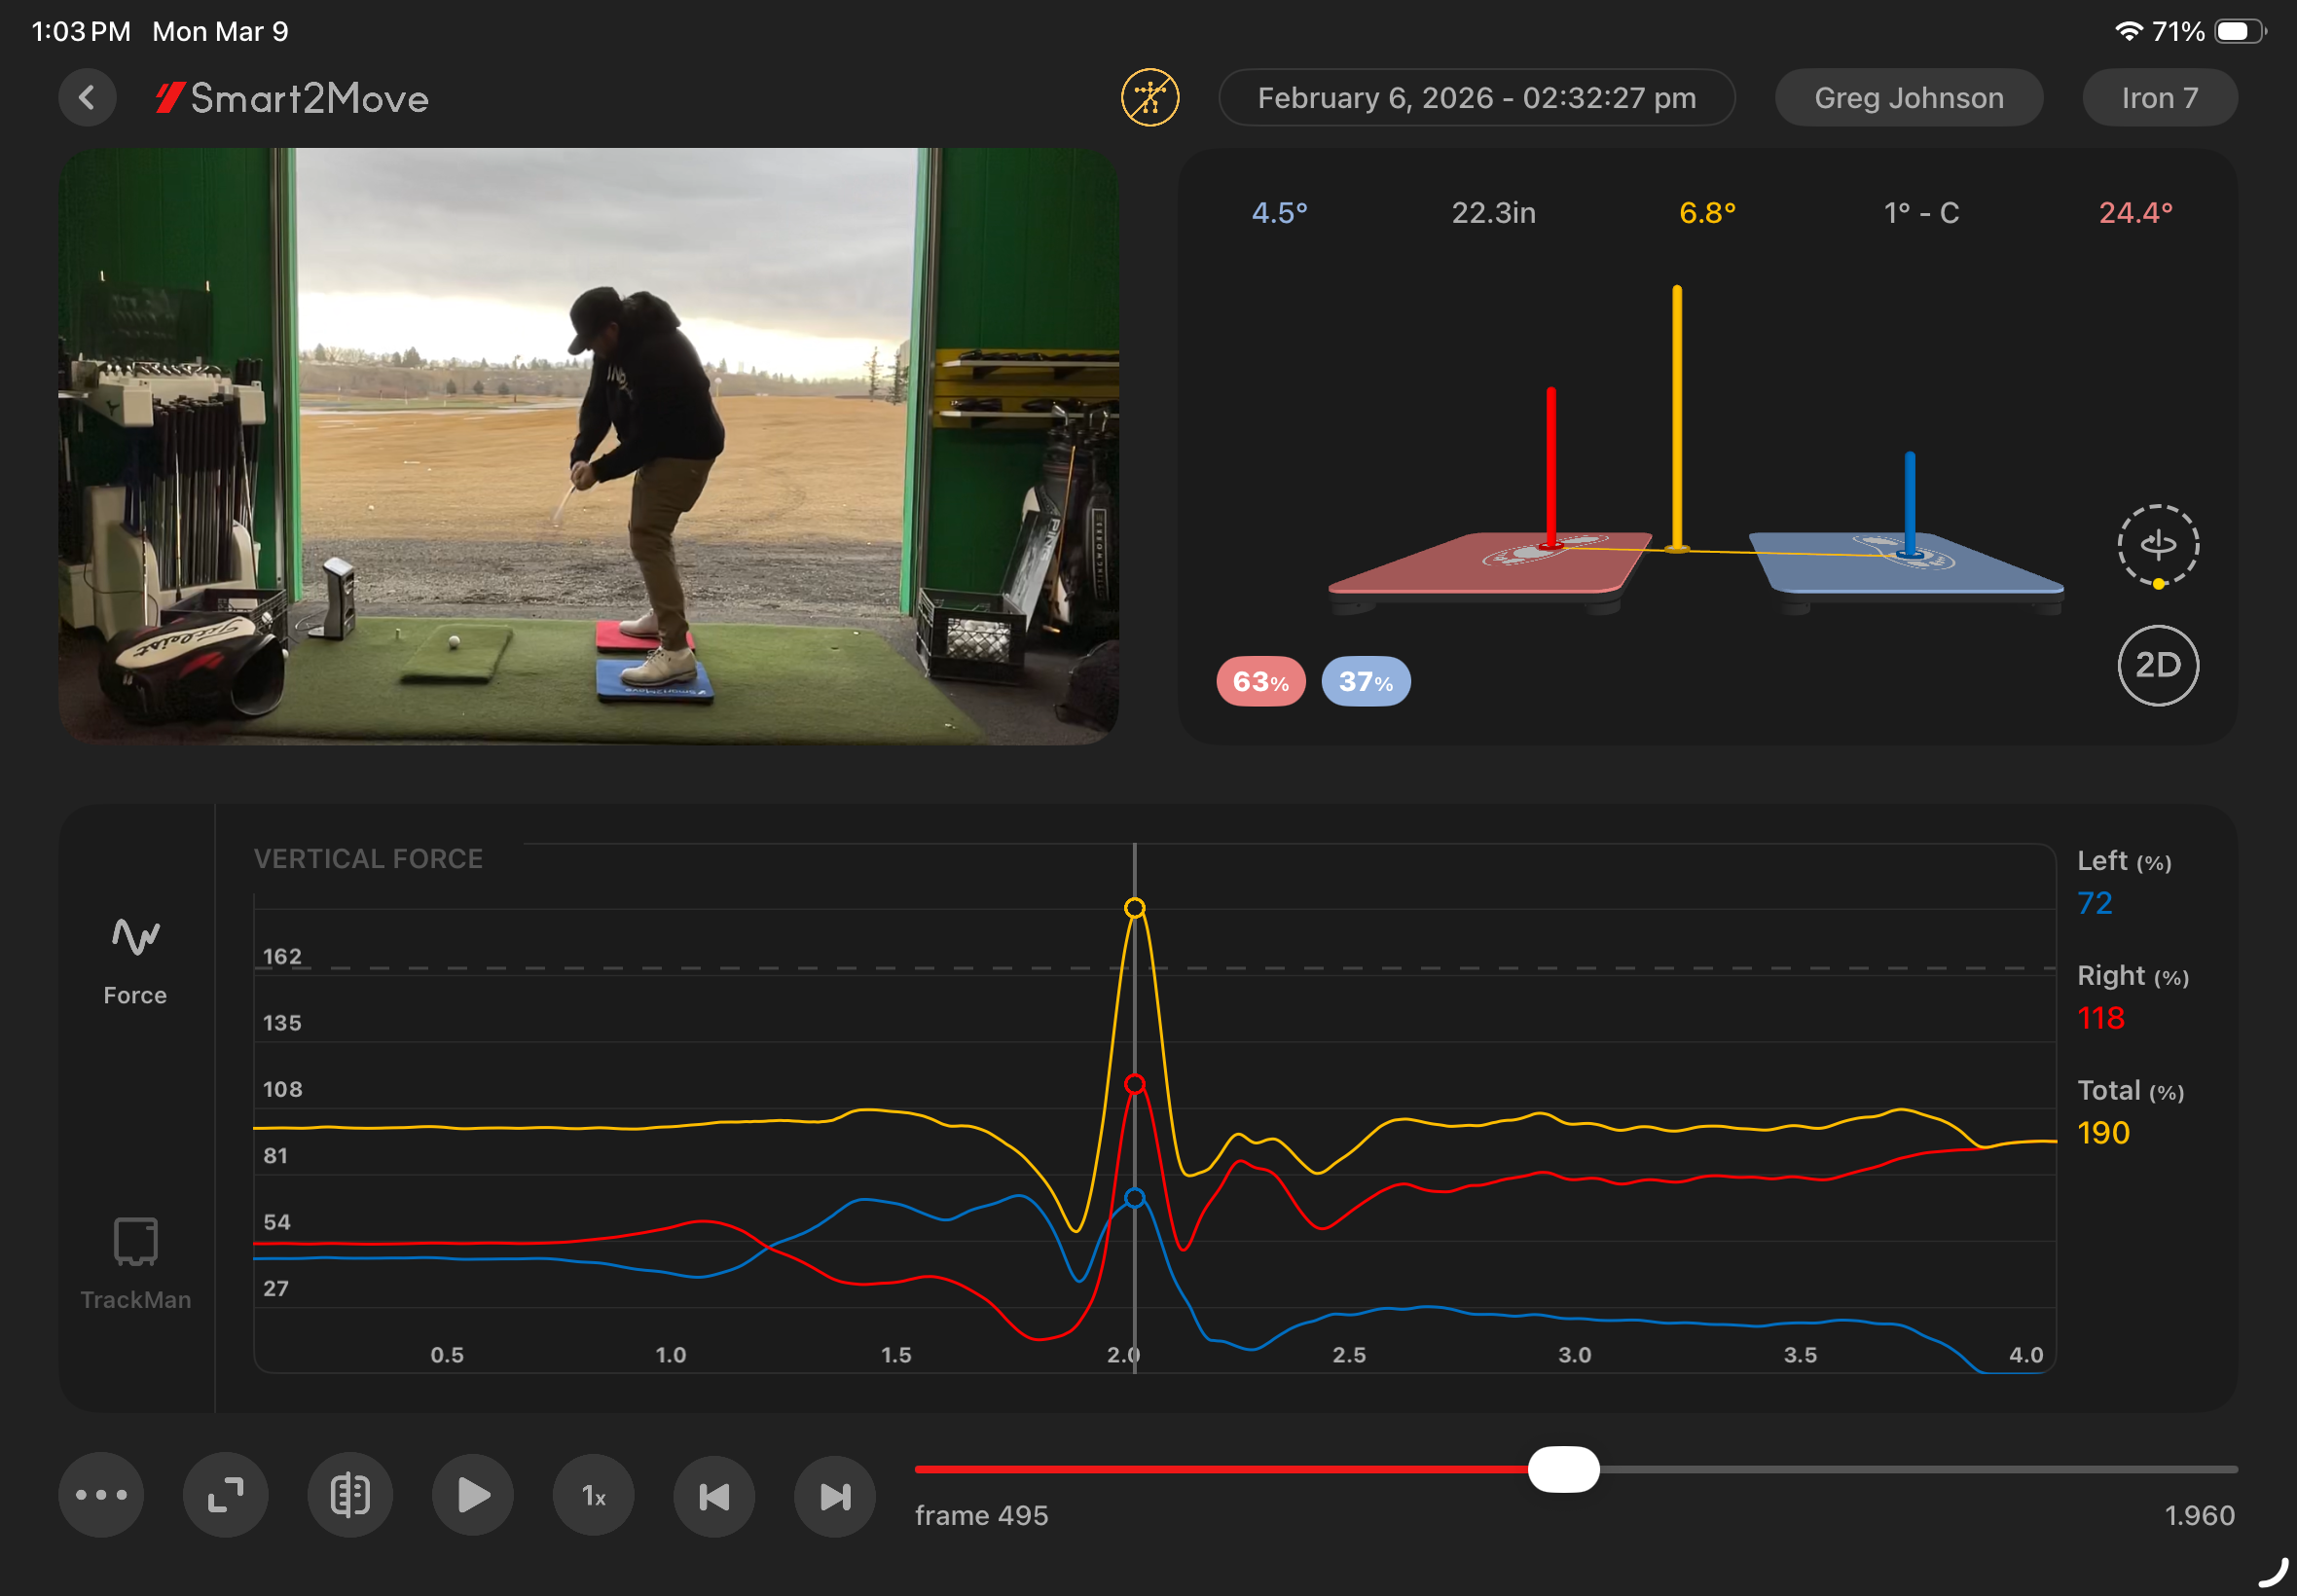Open the Greg Johnson player selector
This screenshot has width=2297, height=1596.
(1908, 98)
